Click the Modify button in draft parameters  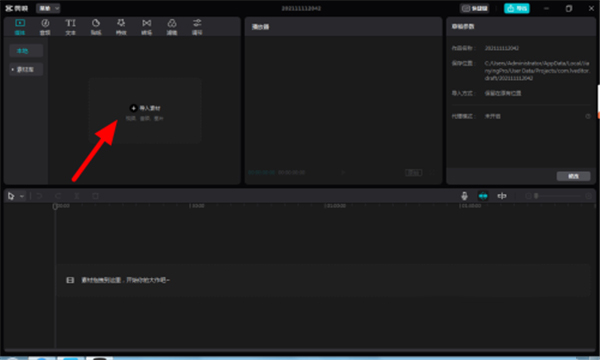tap(573, 176)
